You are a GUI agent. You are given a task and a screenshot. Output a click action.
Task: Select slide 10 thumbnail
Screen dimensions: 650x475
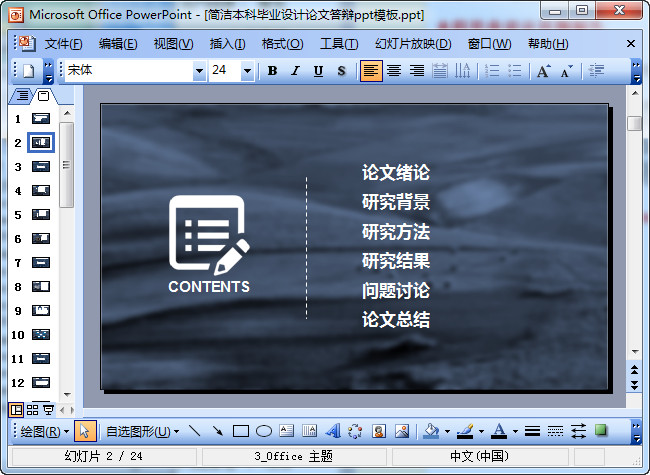coord(41,334)
